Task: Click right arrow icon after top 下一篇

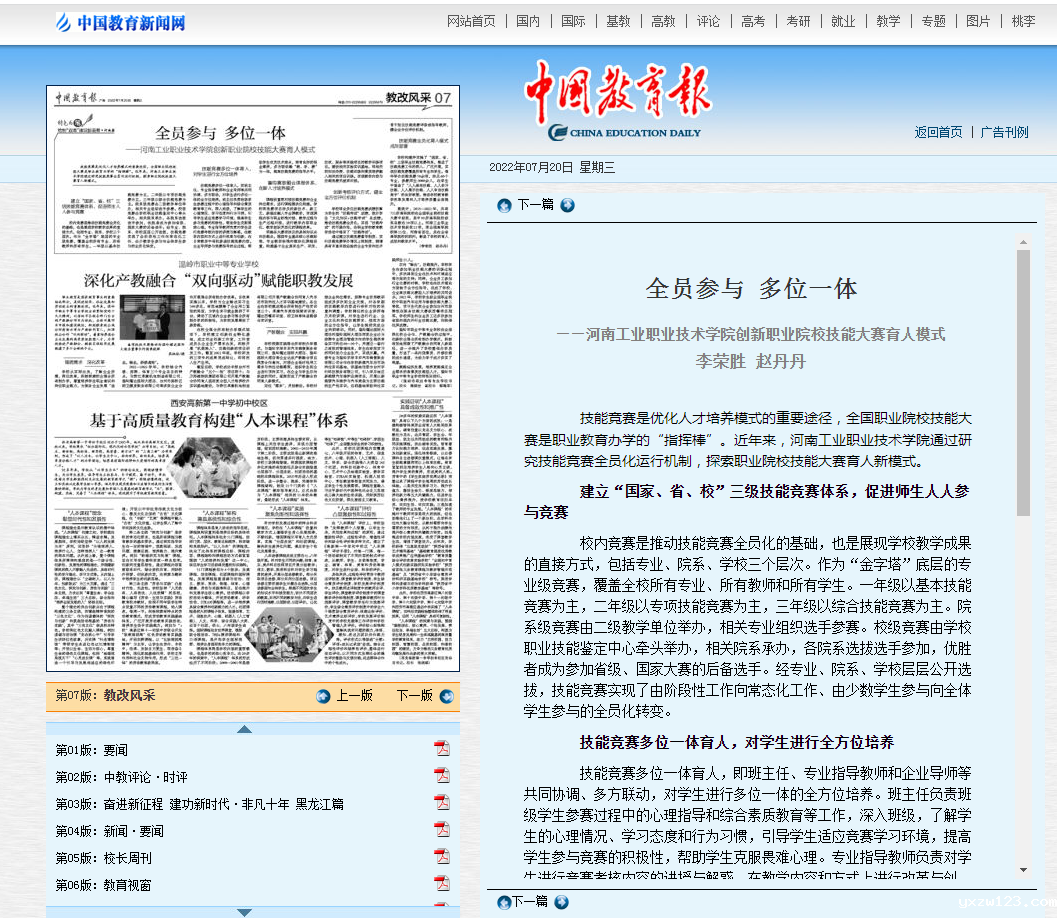Action: pos(567,205)
